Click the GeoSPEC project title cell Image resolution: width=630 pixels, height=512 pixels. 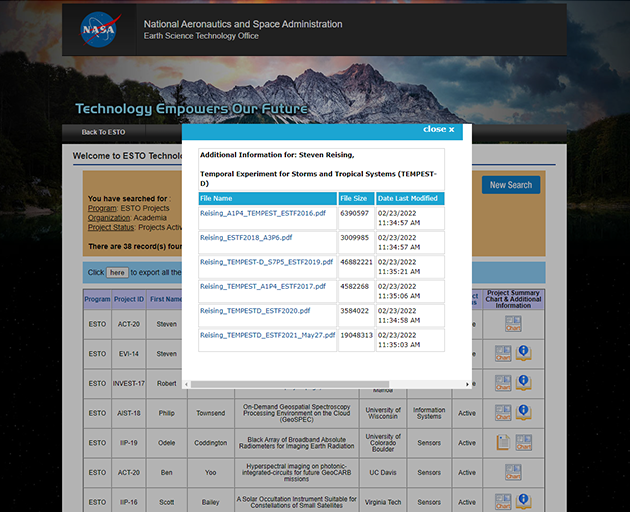point(297,413)
